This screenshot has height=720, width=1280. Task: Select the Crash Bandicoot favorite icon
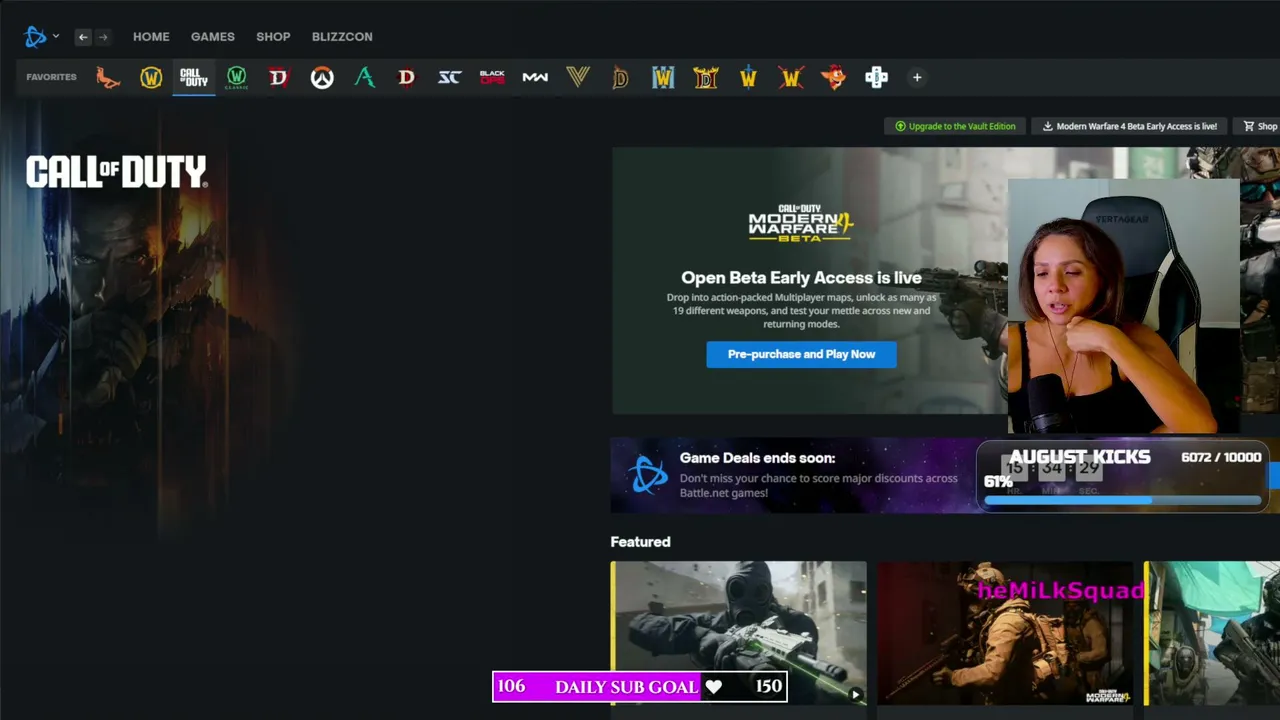tap(833, 77)
